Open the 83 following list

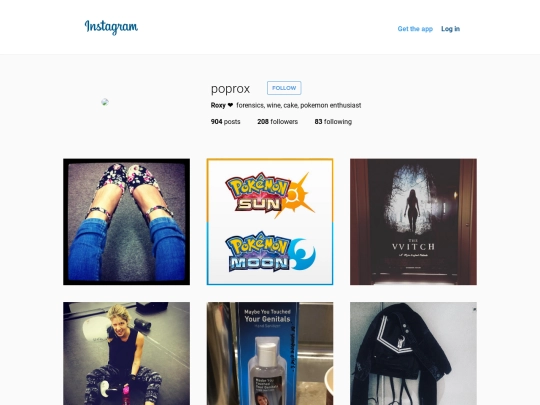[333, 122]
